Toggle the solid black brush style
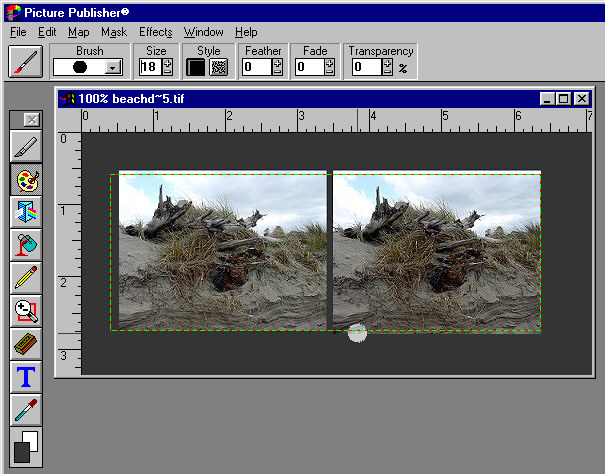 (197, 67)
